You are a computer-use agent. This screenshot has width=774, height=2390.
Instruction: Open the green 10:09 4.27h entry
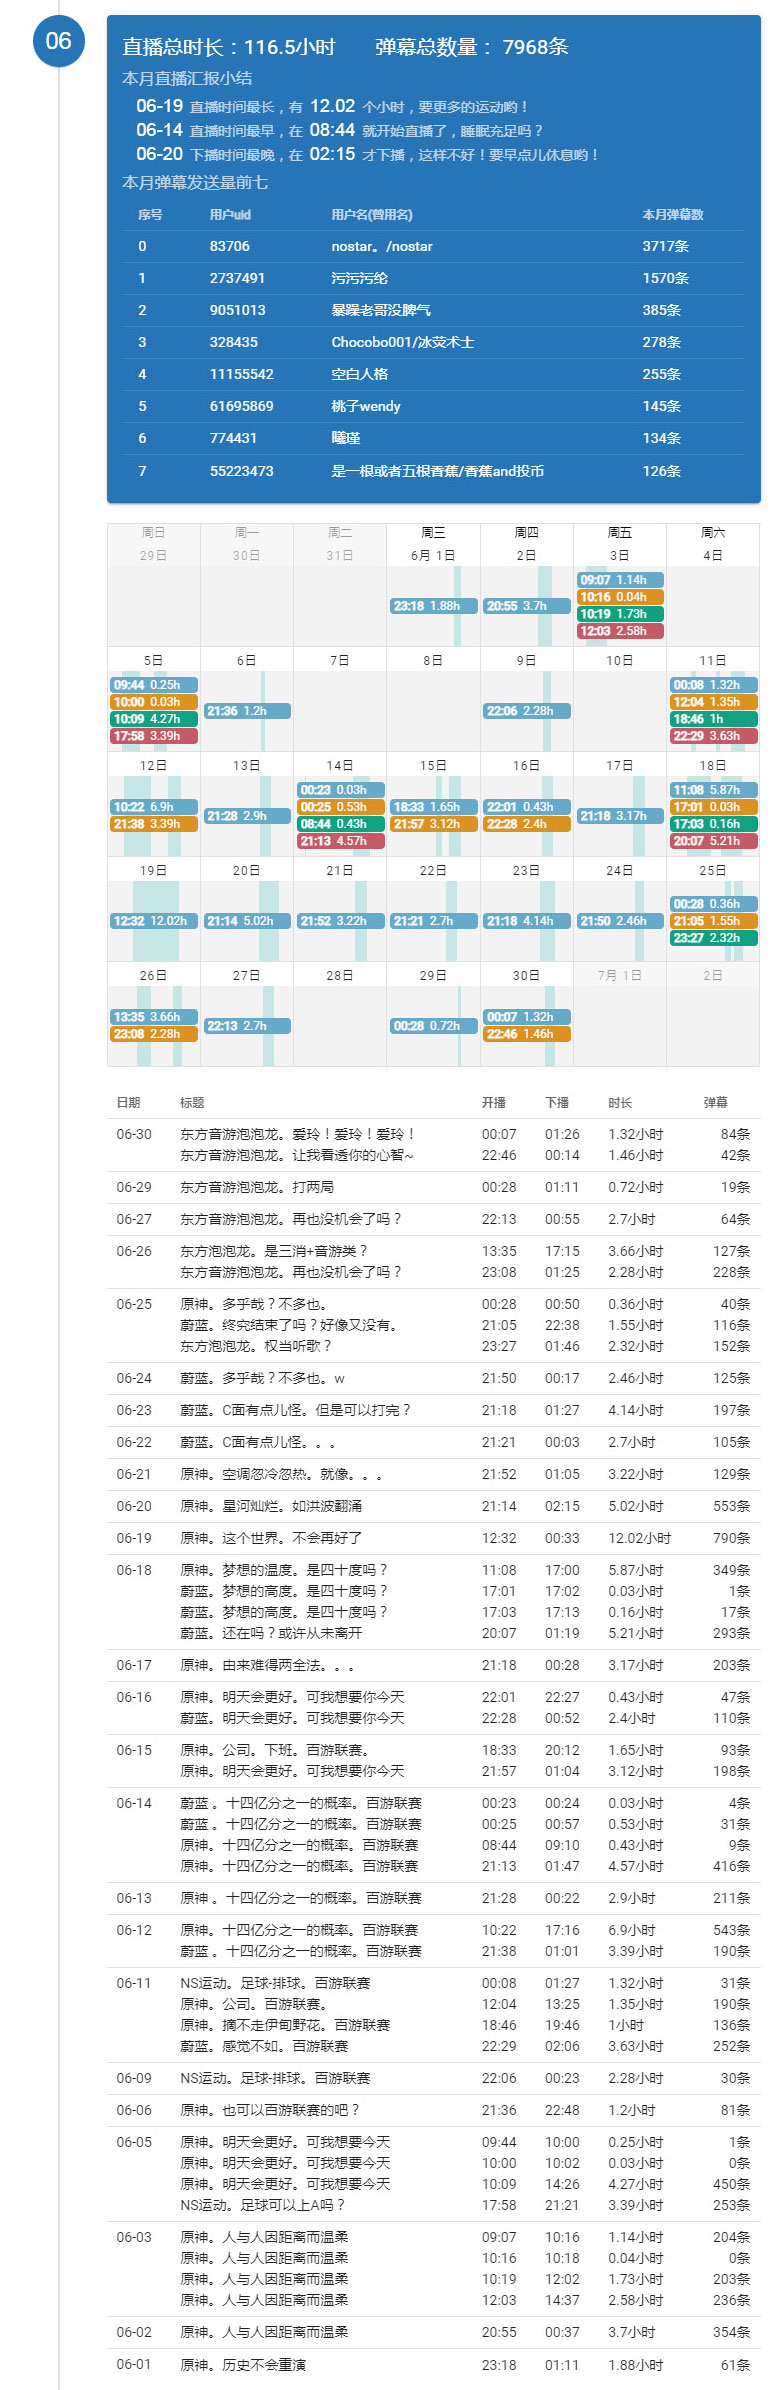154,719
